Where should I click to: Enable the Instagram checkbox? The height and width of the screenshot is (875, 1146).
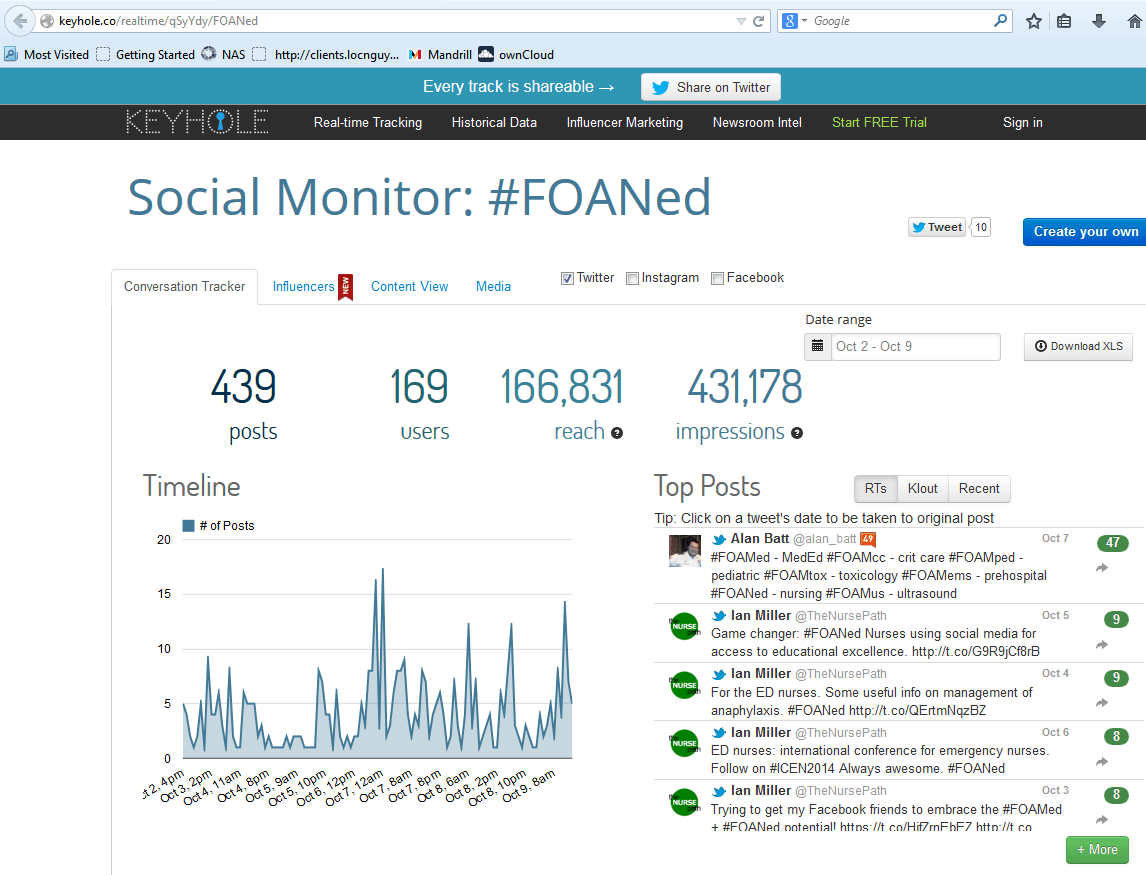(x=632, y=278)
